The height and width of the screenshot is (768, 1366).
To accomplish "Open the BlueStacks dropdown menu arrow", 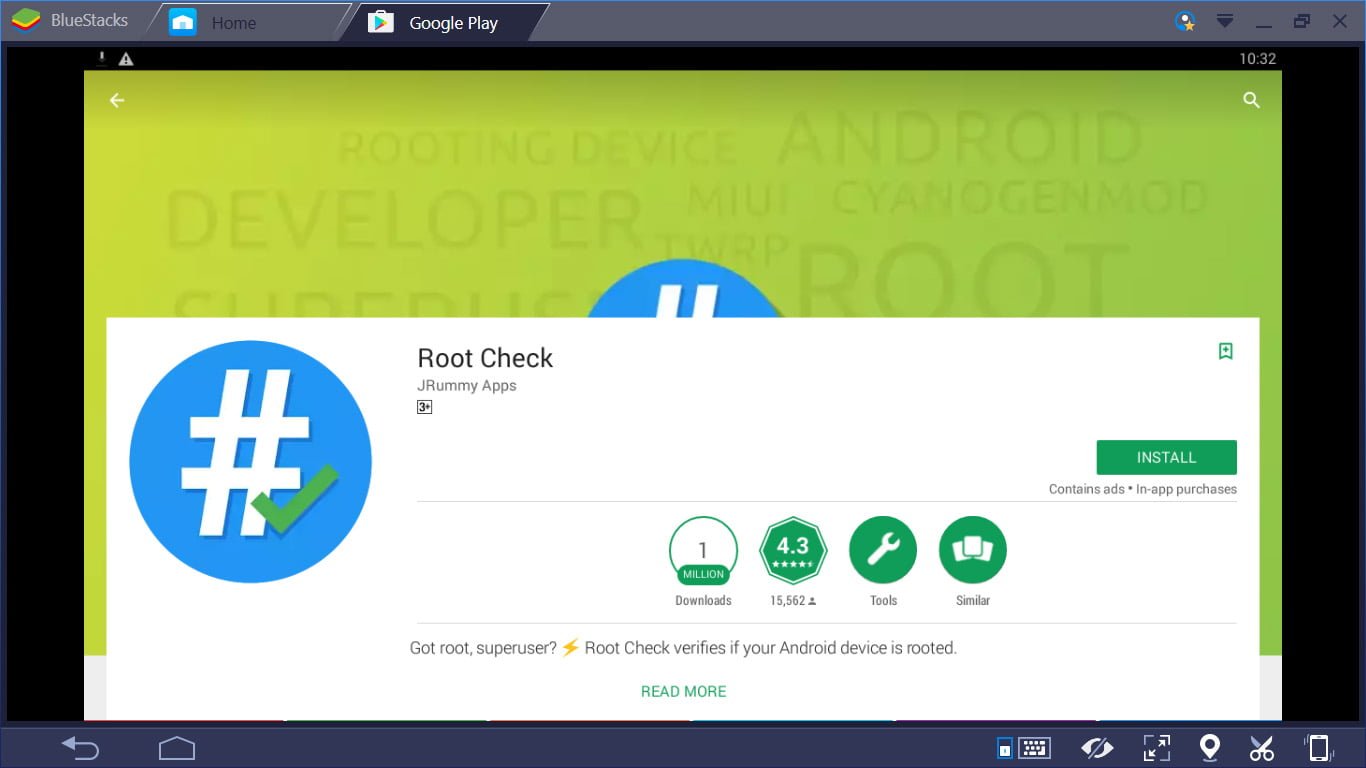I will [1224, 21].
